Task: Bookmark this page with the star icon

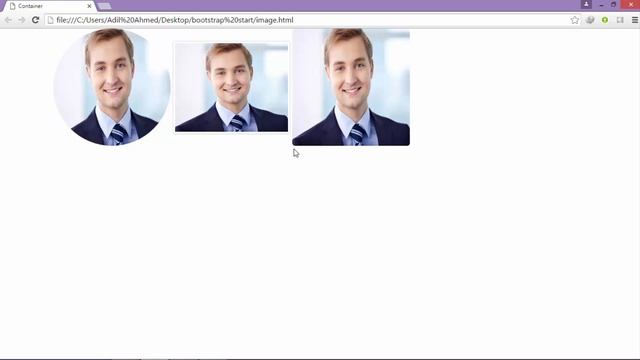Action: click(575, 20)
